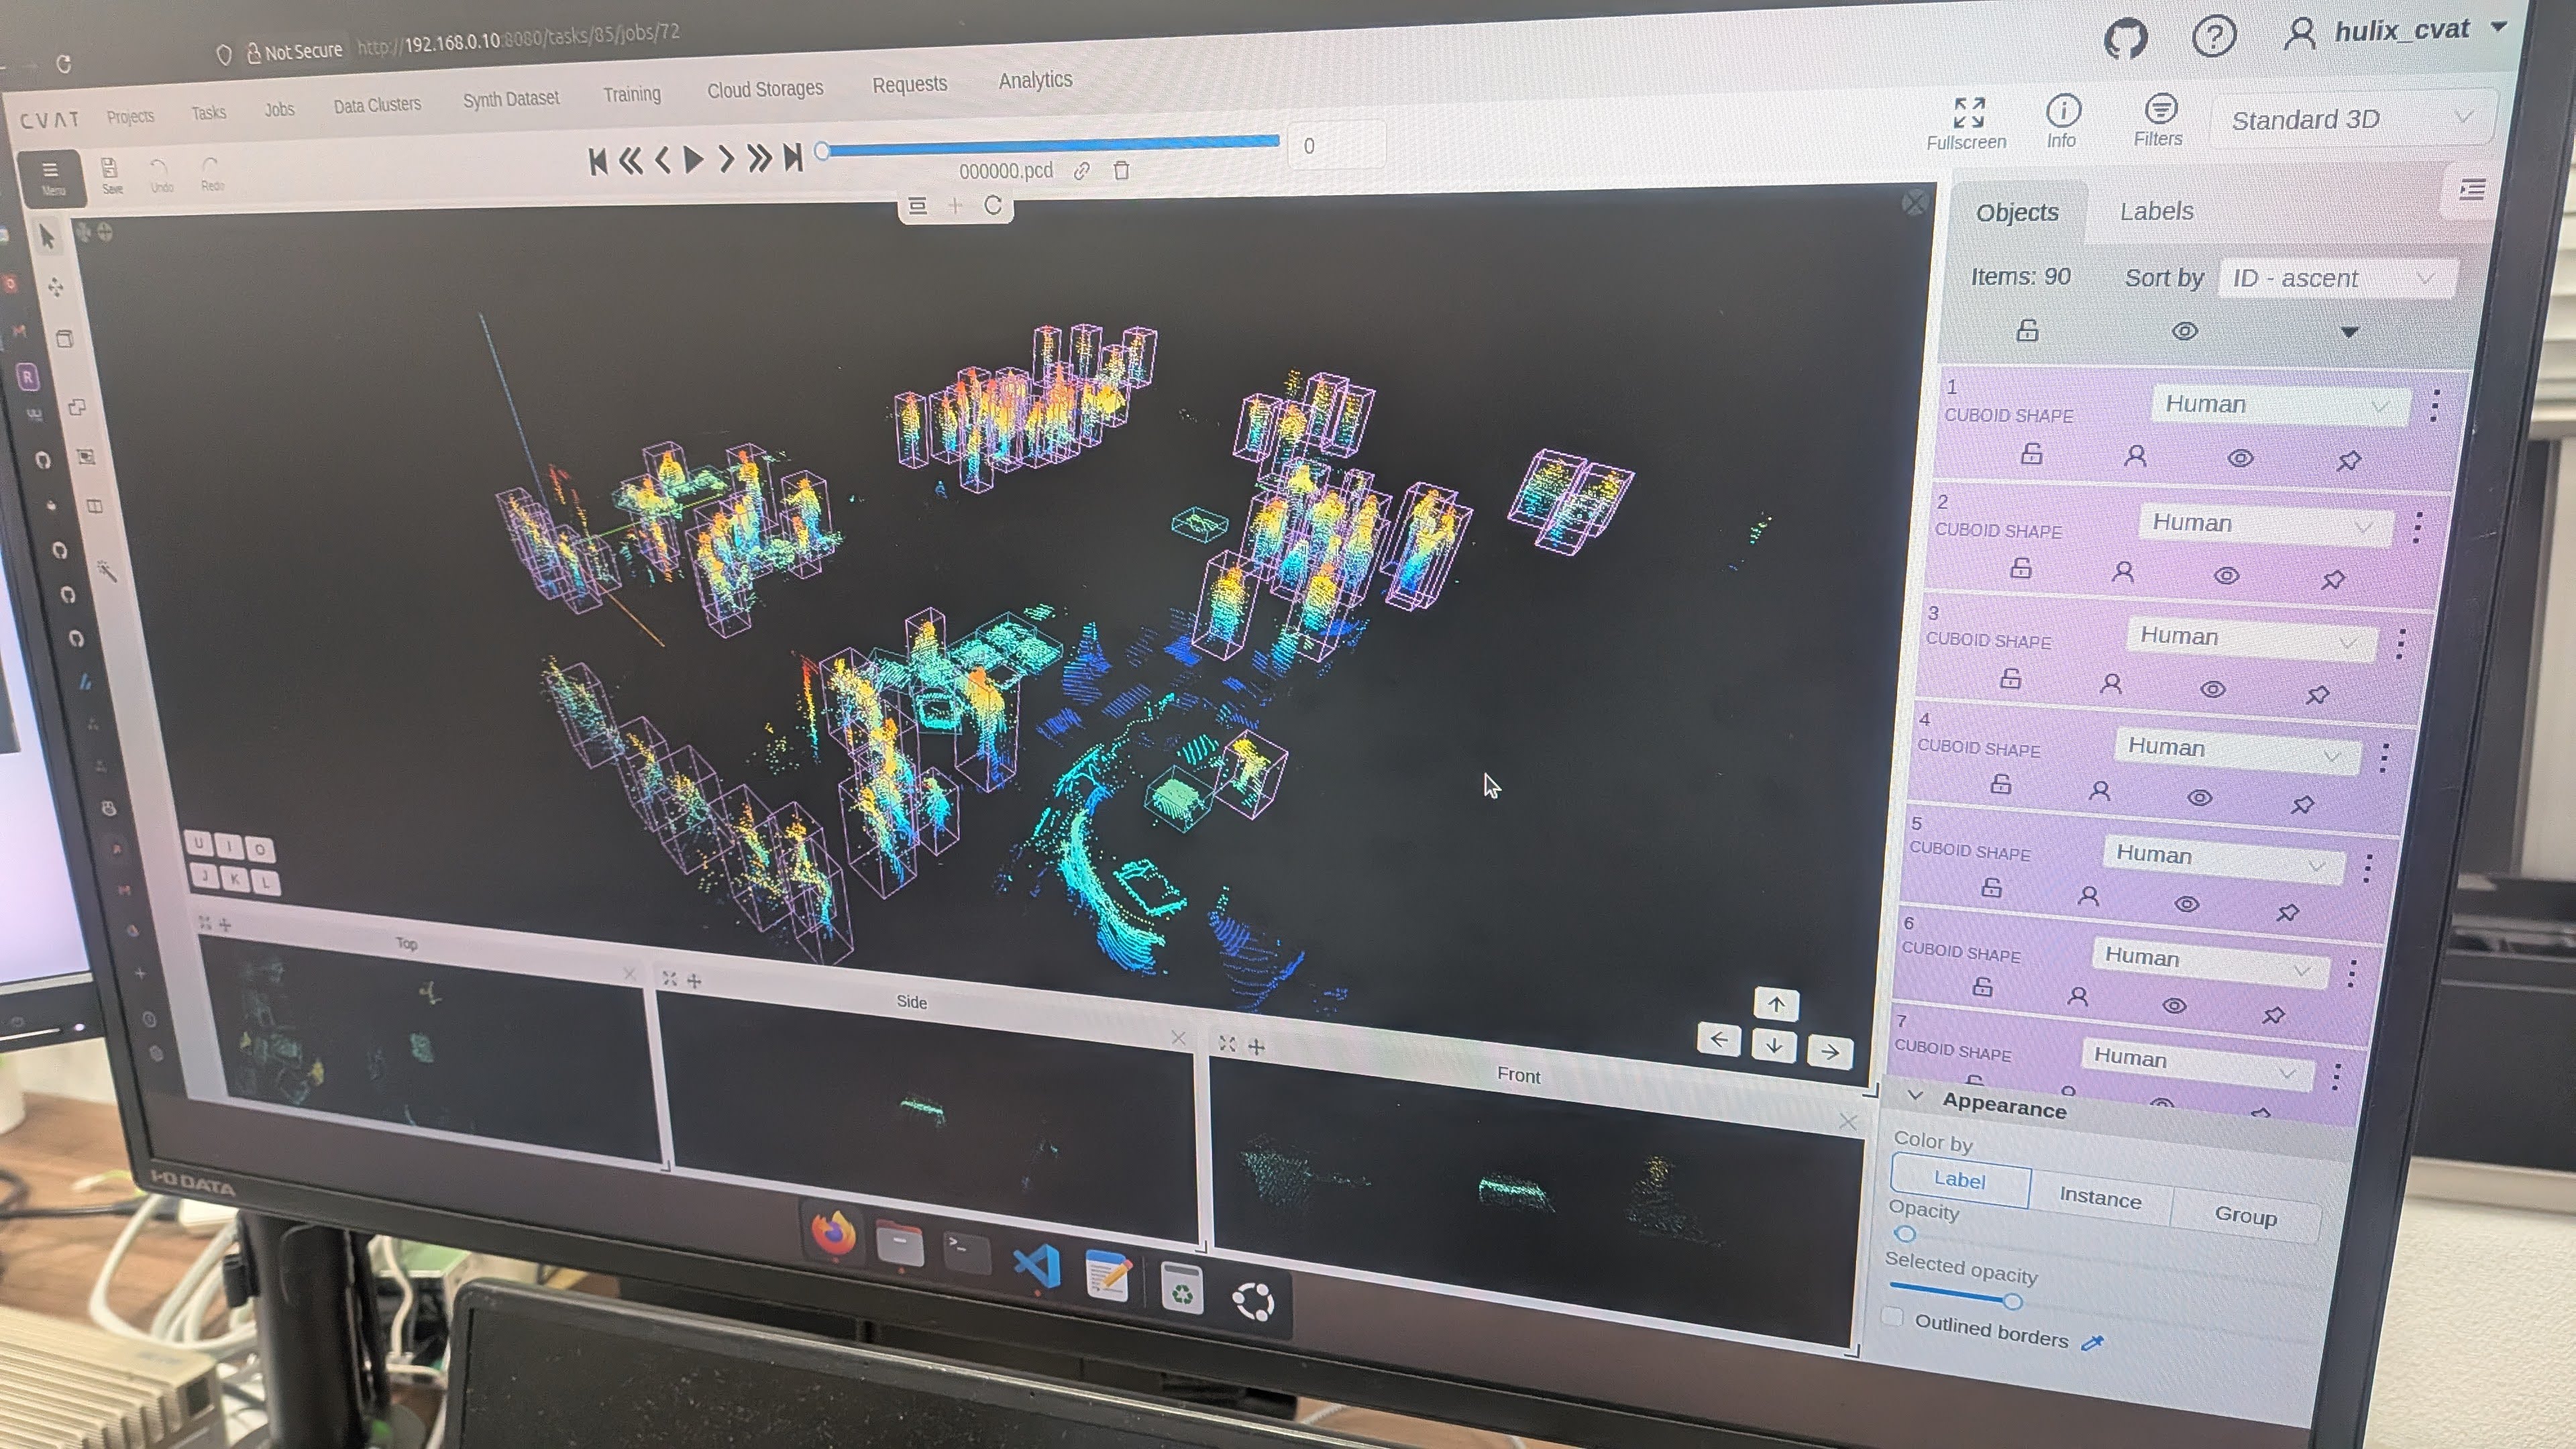Undo the last annotation action
The width and height of the screenshot is (2576, 1449).
tap(160, 174)
